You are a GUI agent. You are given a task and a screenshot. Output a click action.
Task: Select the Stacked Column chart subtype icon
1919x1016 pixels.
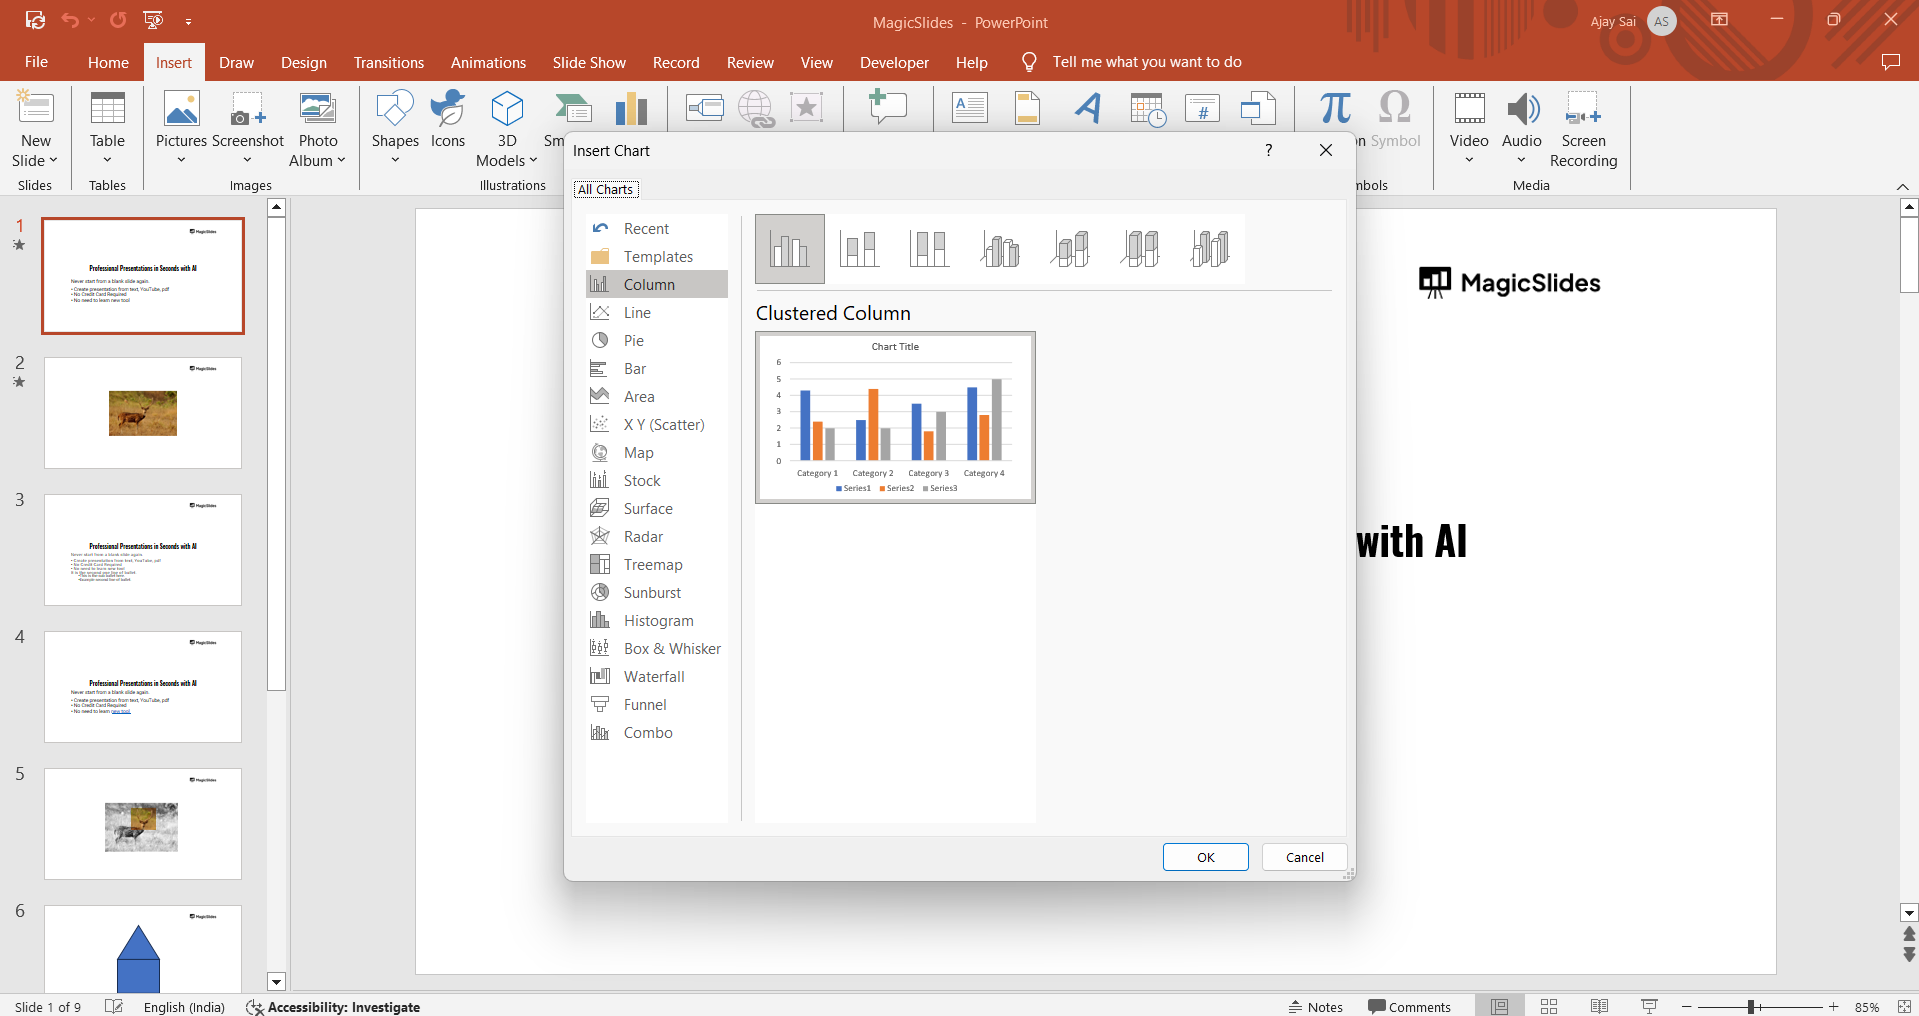pyautogui.click(x=859, y=248)
